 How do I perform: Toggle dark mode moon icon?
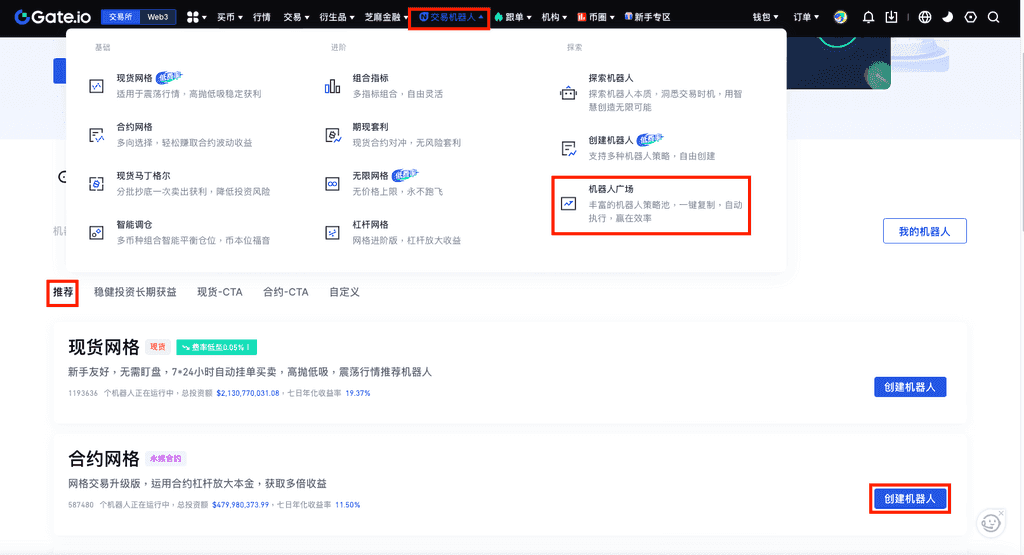[948, 18]
